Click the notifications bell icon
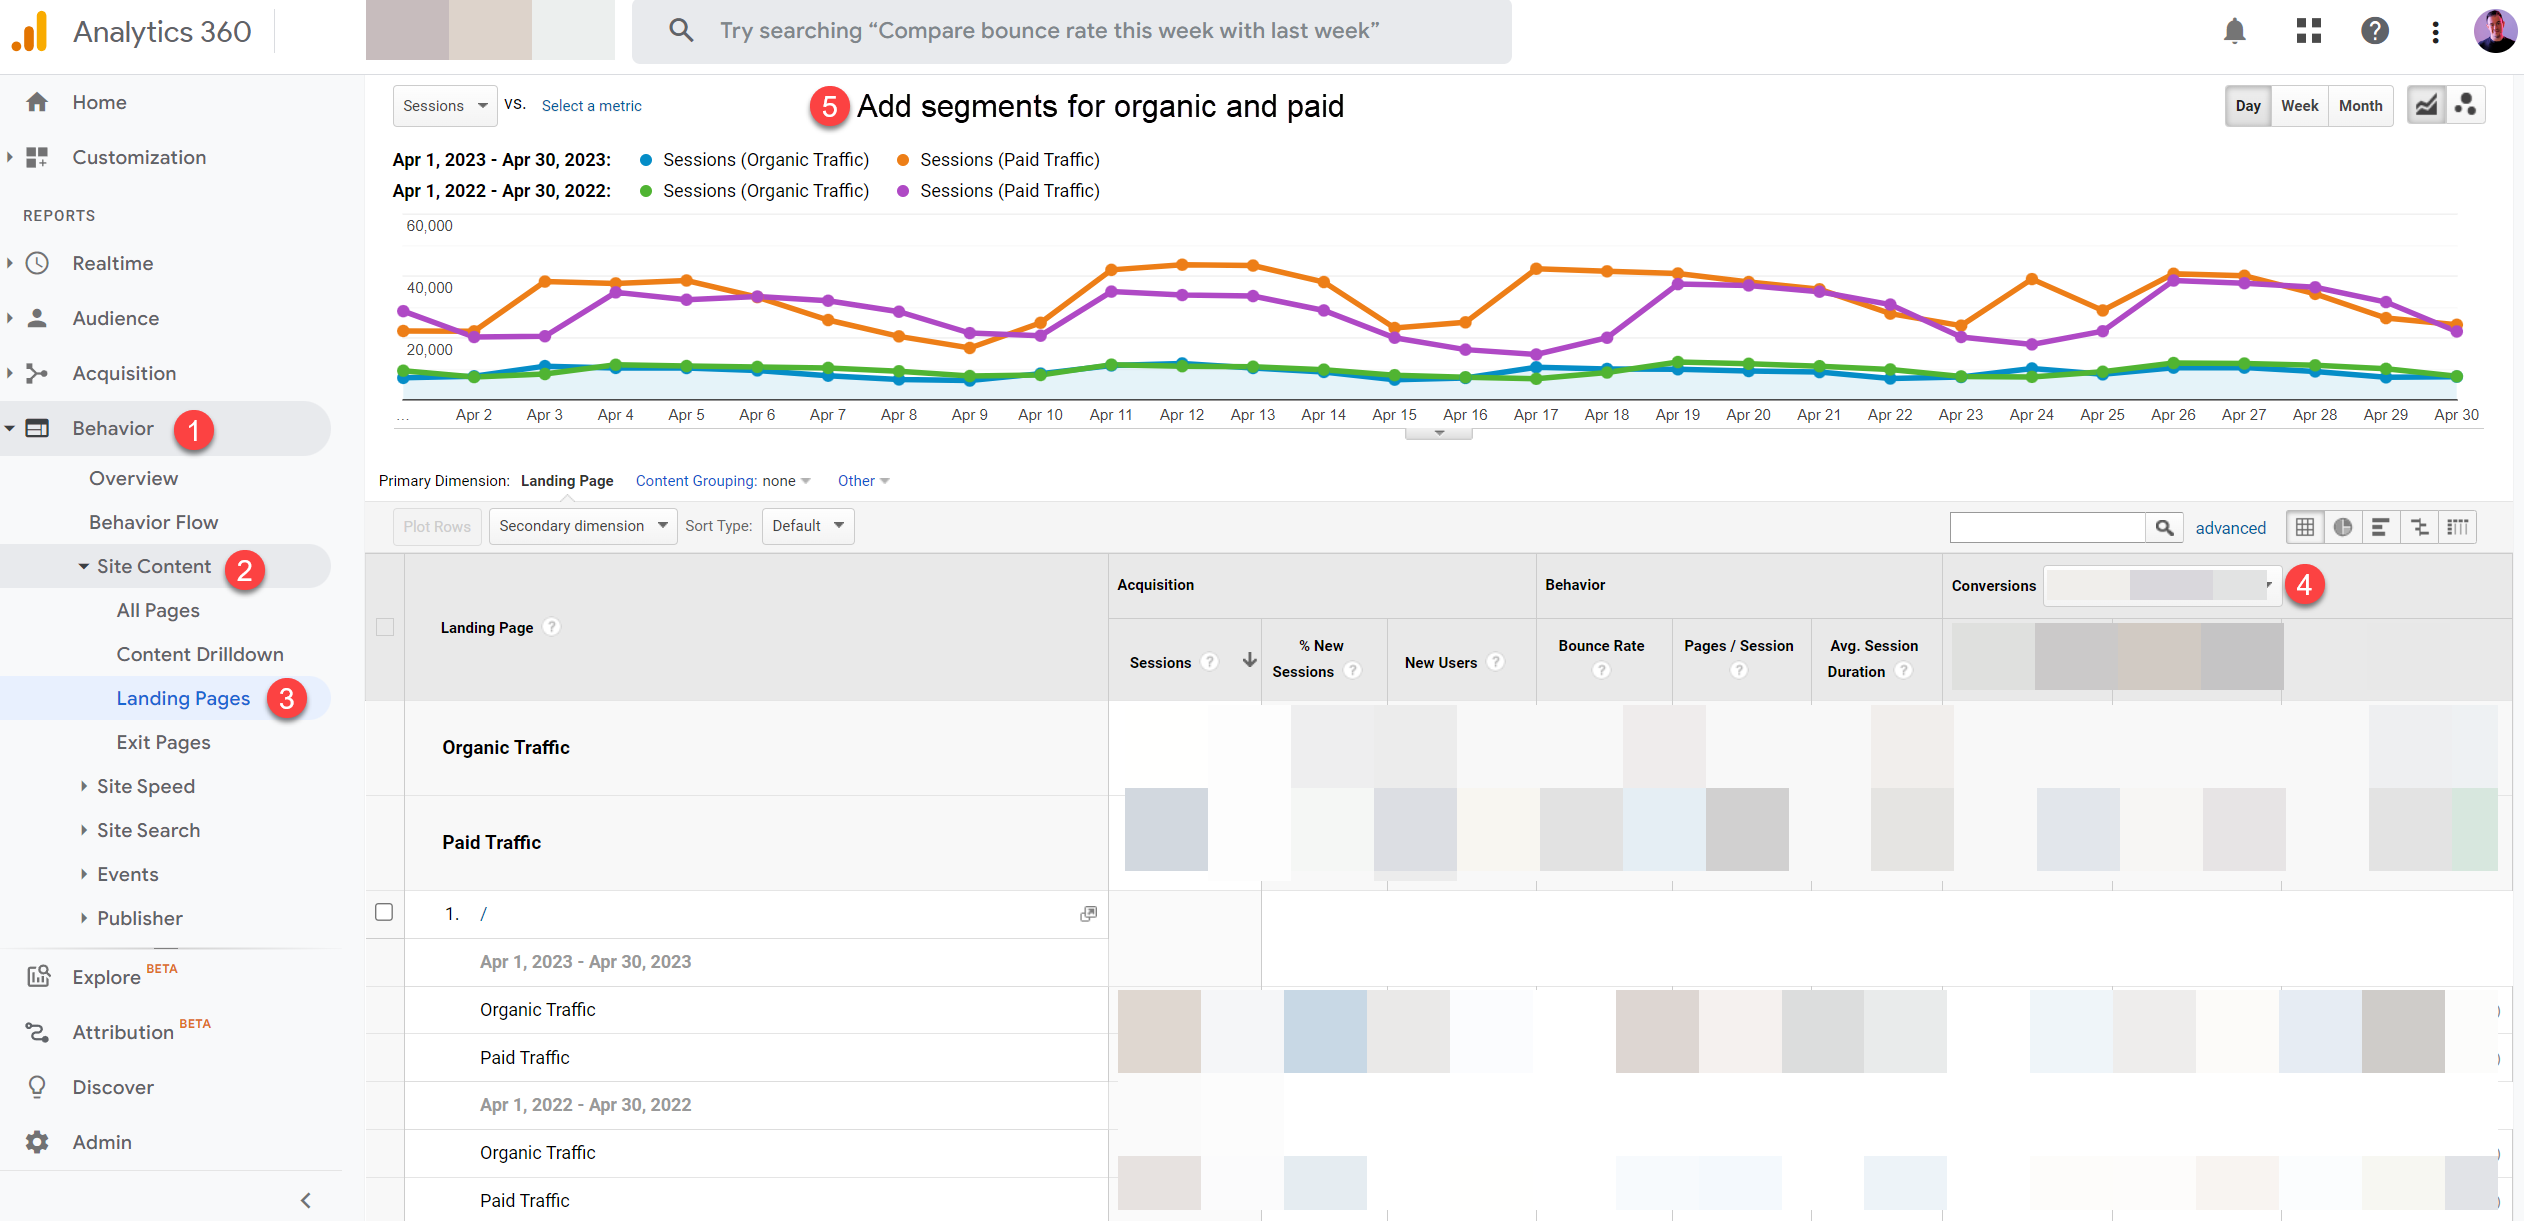 pos(2236,31)
